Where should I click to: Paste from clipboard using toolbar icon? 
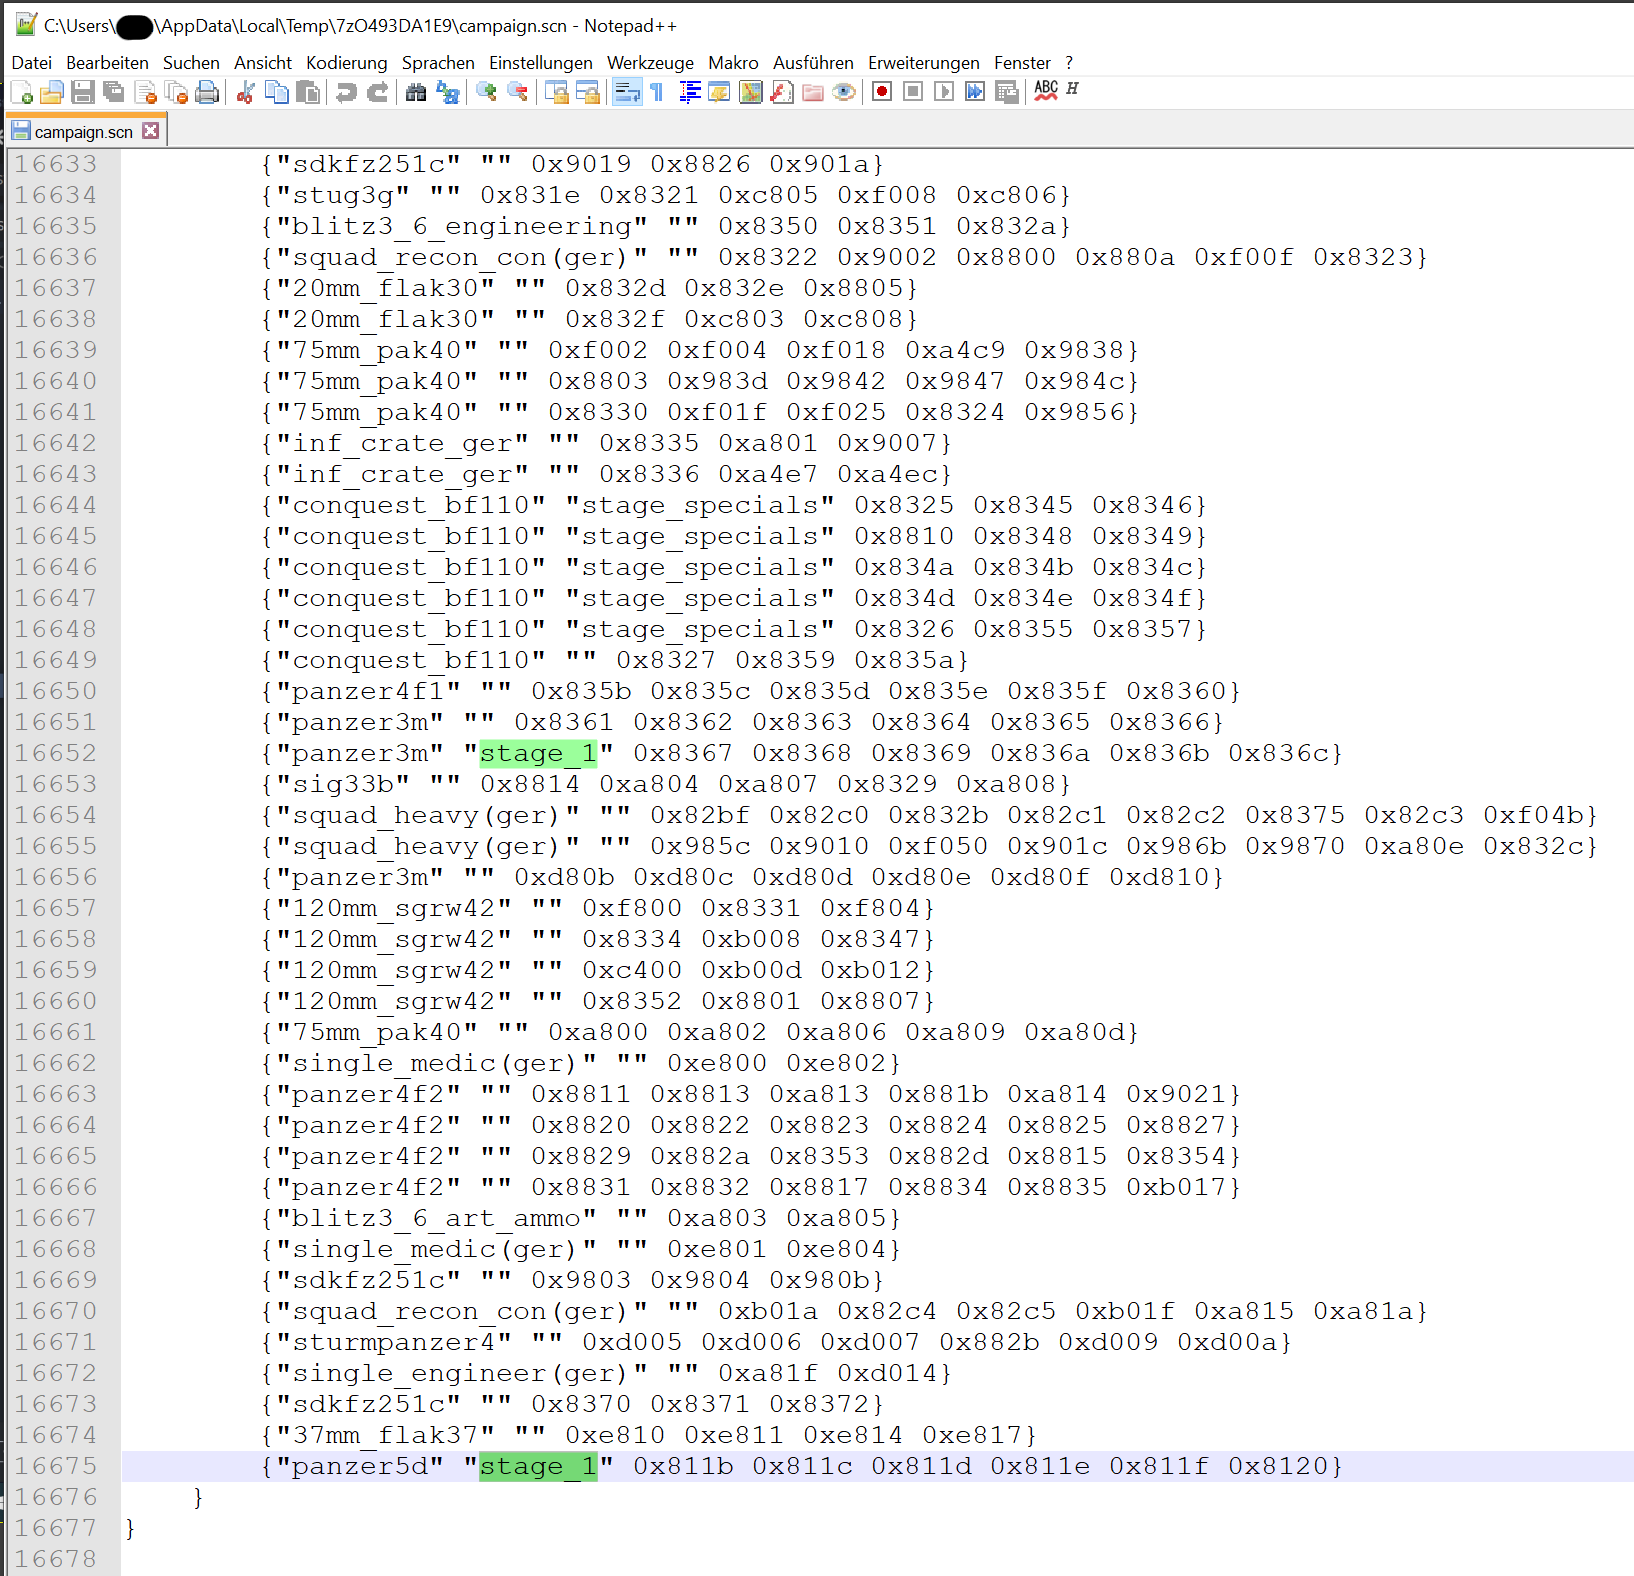pos(309,93)
